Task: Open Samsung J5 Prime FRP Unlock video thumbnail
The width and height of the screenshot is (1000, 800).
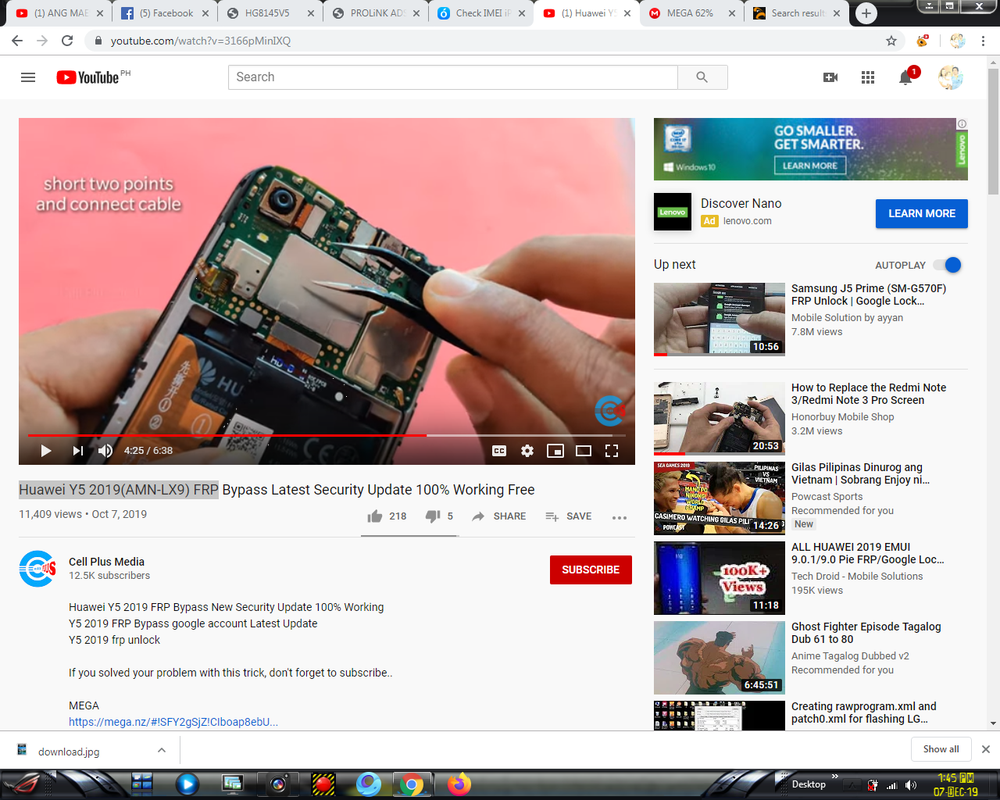Action: point(719,319)
